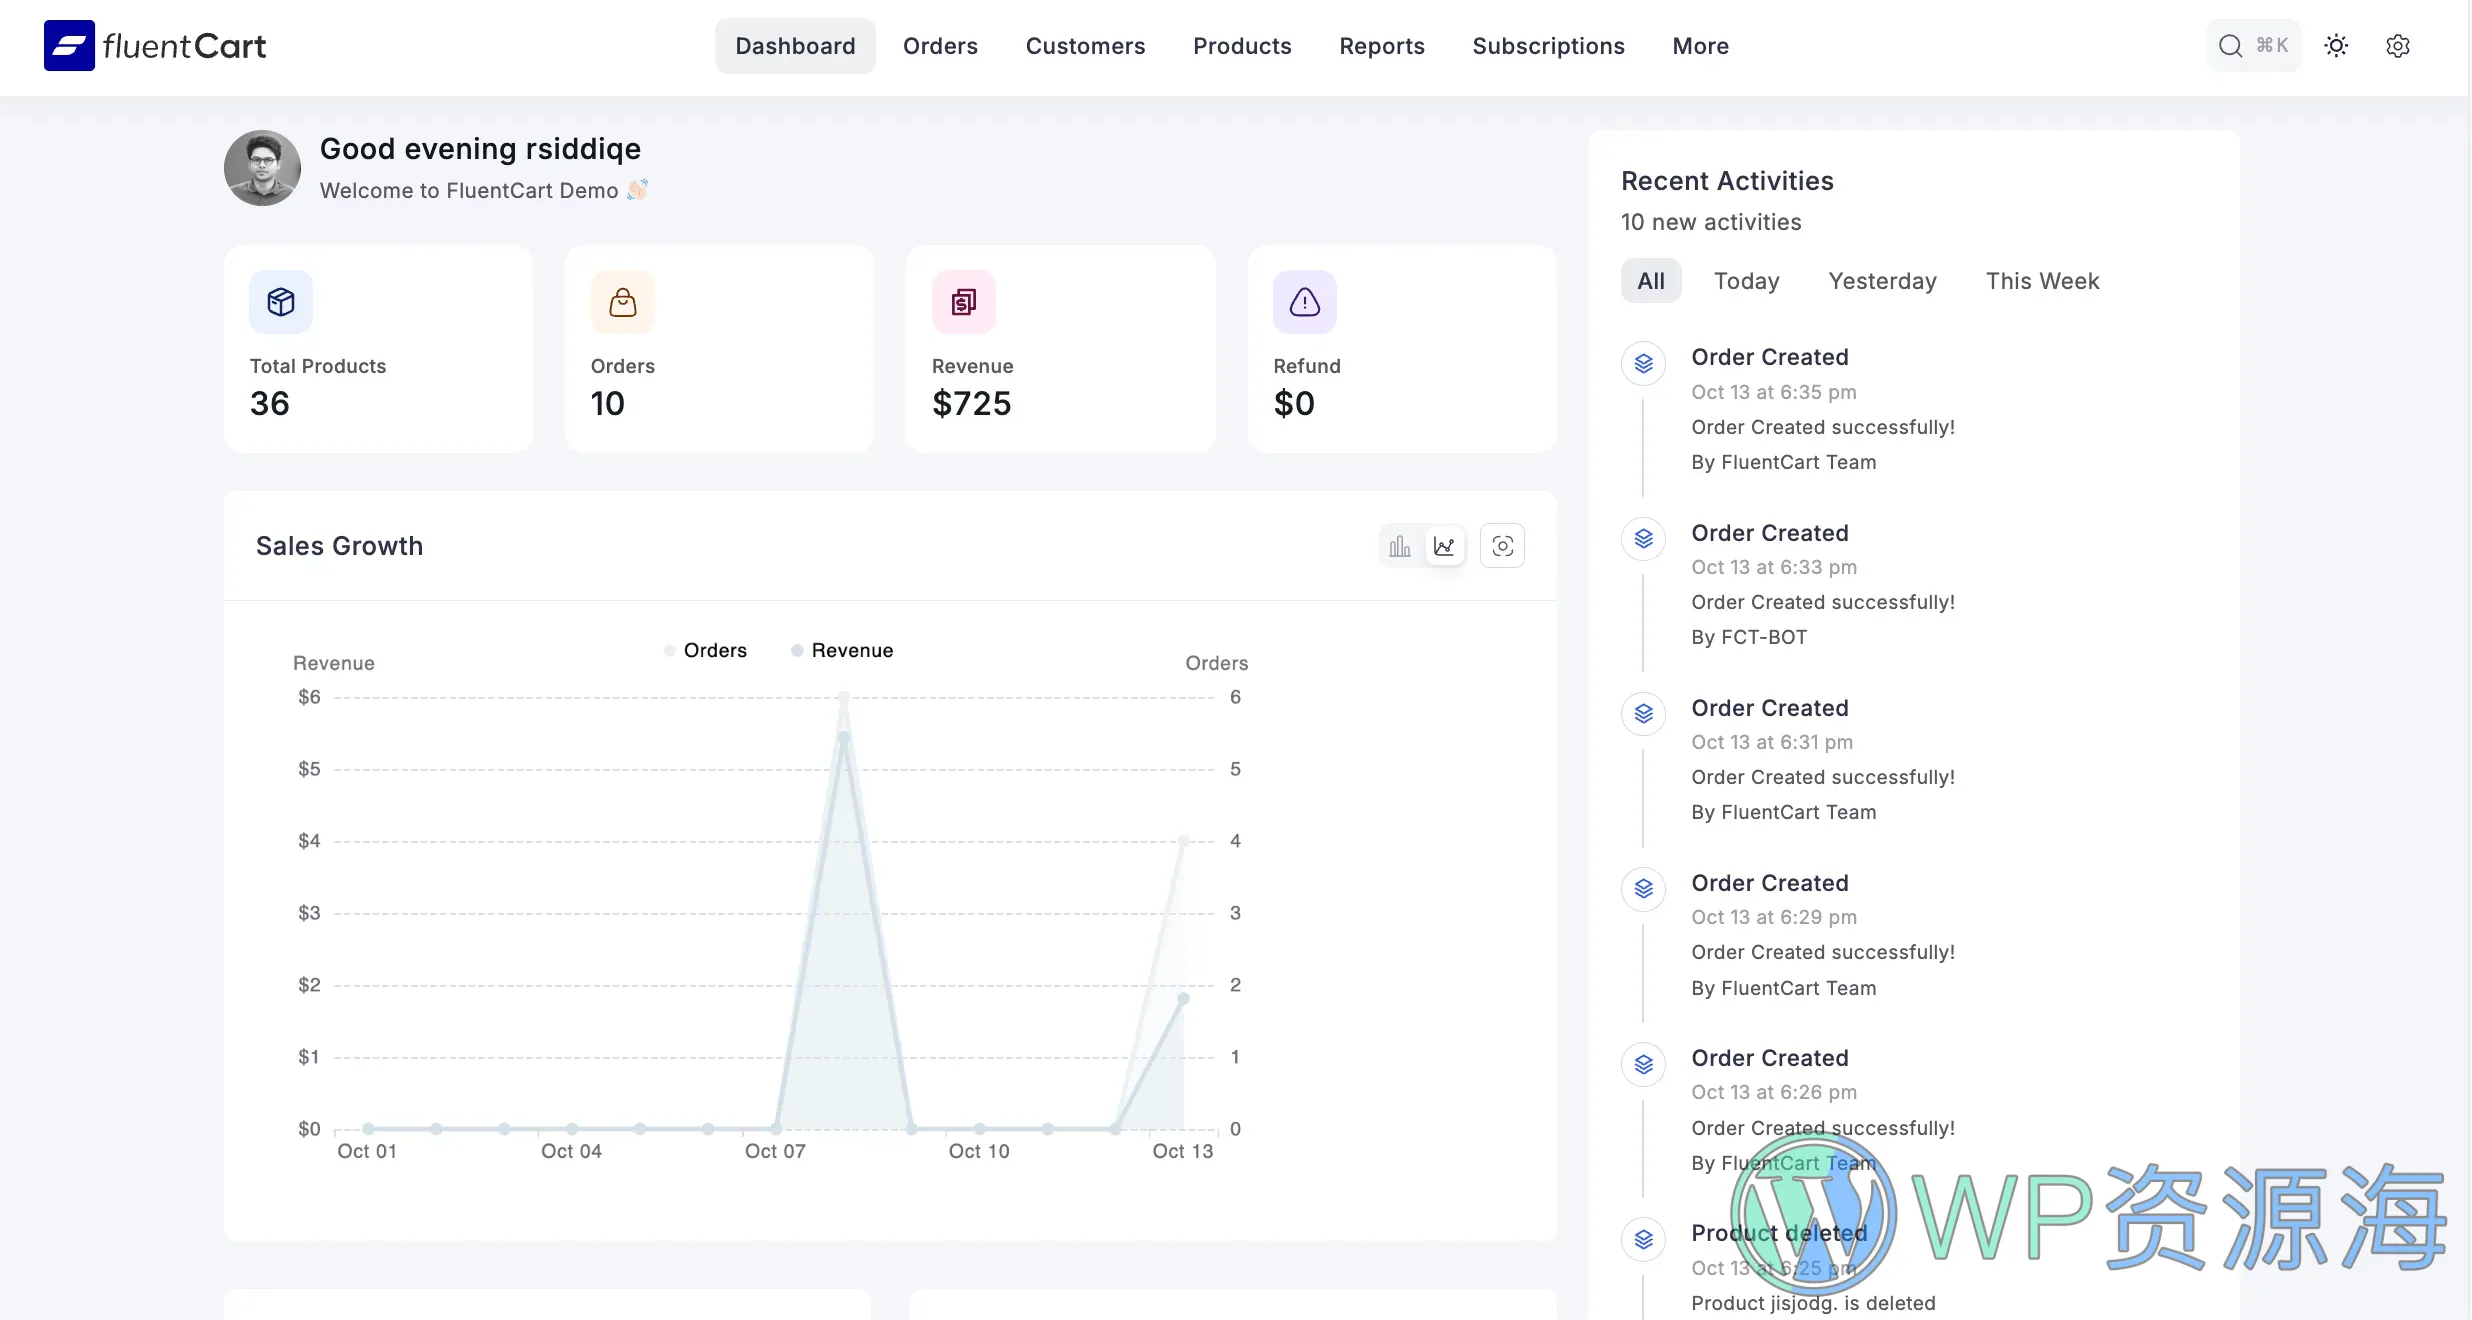
Task: Open the chart snapshot/focus icon
Action: click(x=1502, y=545)
